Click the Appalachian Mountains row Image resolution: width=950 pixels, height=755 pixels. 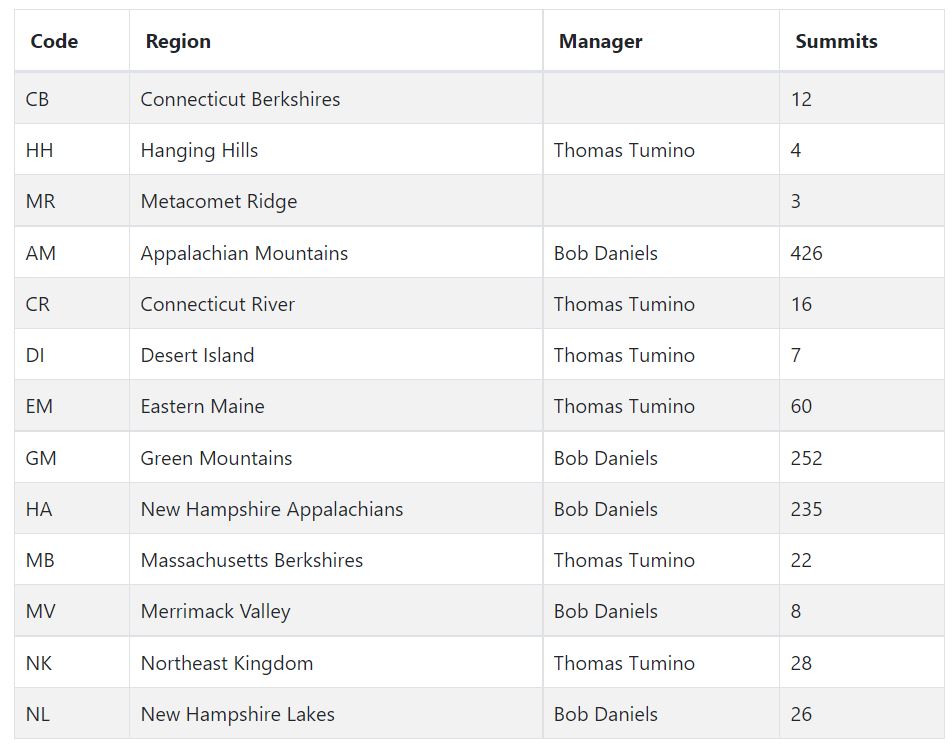tap(479, 253)
